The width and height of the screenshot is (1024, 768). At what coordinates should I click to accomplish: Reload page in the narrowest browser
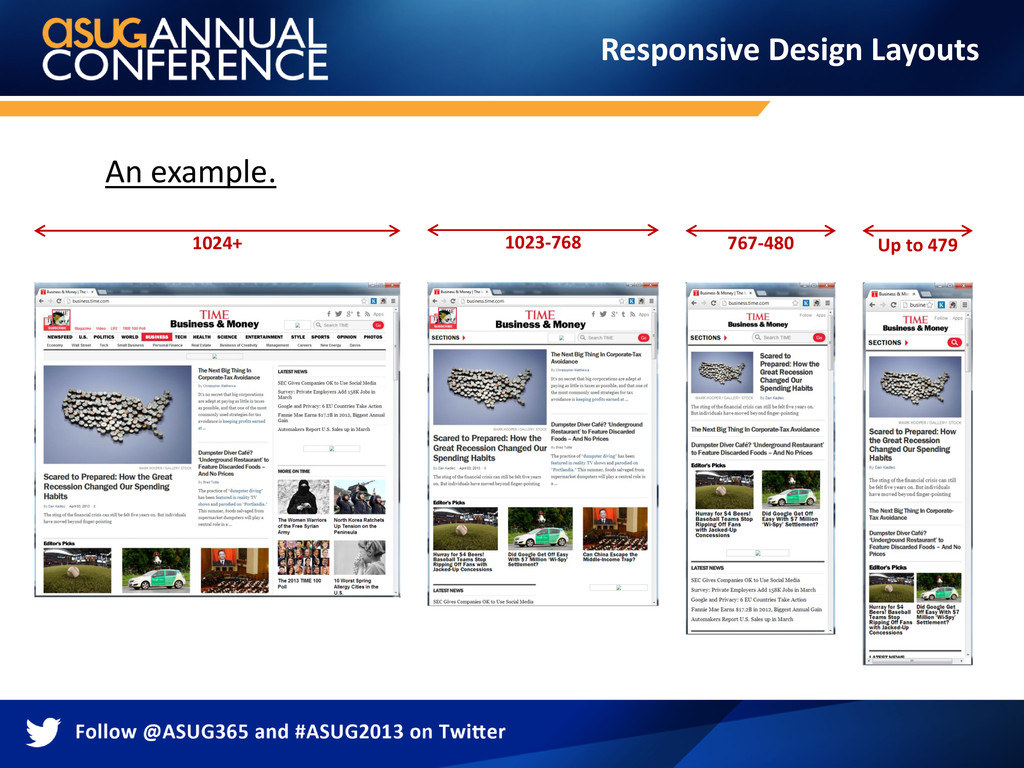(x=893, y=304)
